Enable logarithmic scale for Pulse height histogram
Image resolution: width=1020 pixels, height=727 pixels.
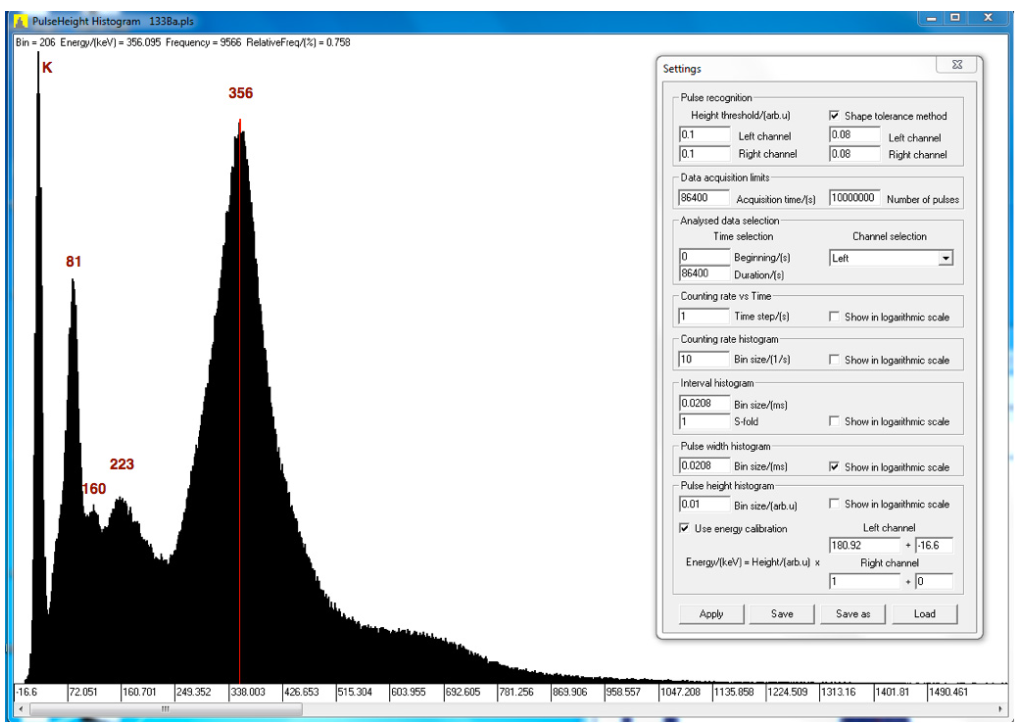(x=834, y=504)
